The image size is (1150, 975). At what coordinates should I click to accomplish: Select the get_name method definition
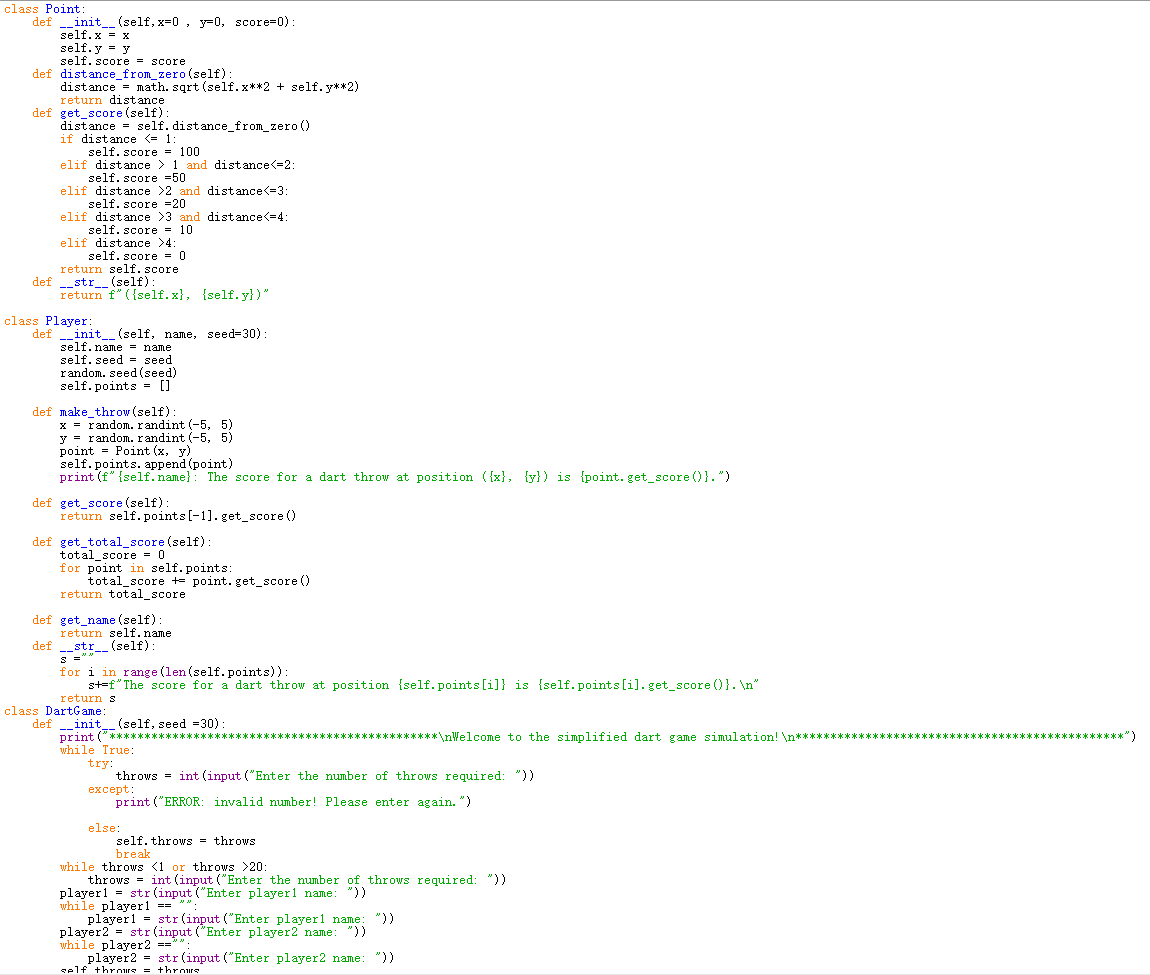click(x=87, y=619)
